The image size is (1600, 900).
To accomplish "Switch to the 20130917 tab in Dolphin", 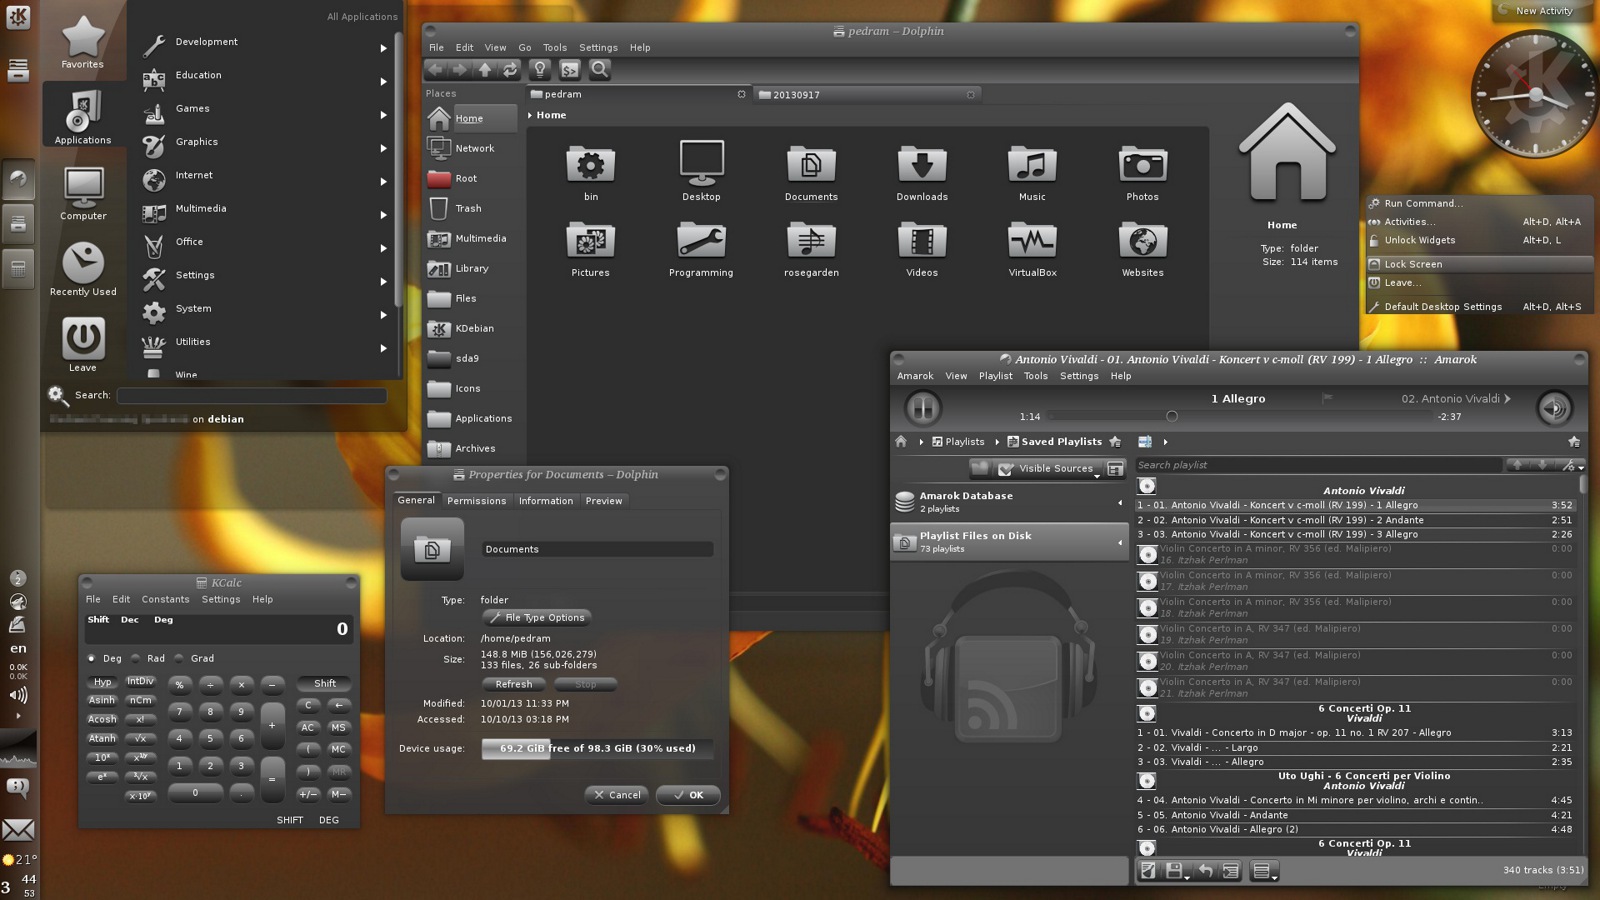I will (x=865, y=95).
